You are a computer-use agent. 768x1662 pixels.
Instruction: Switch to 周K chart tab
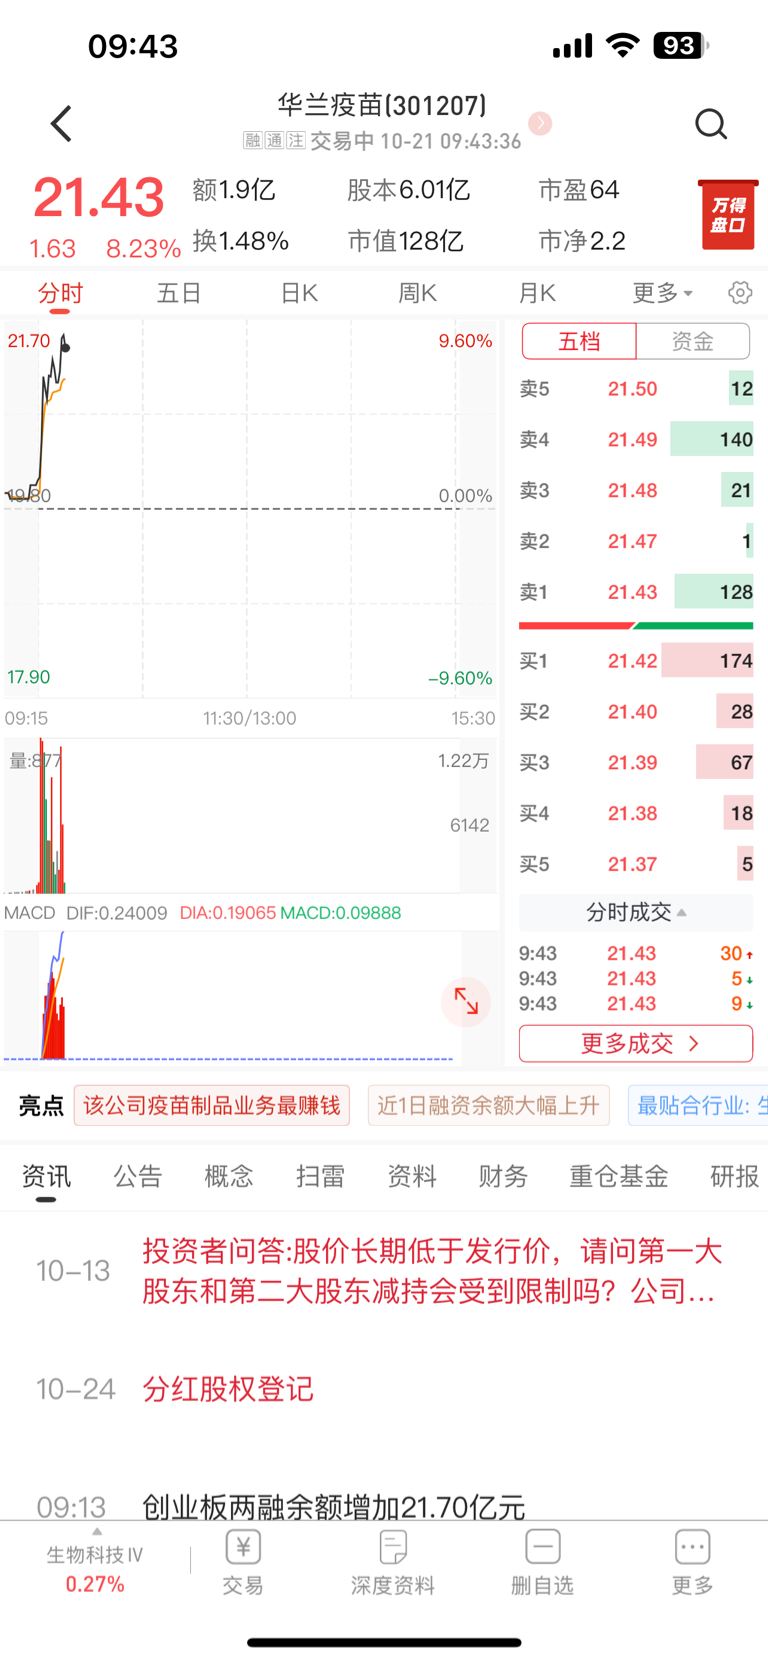coord(418,293)
